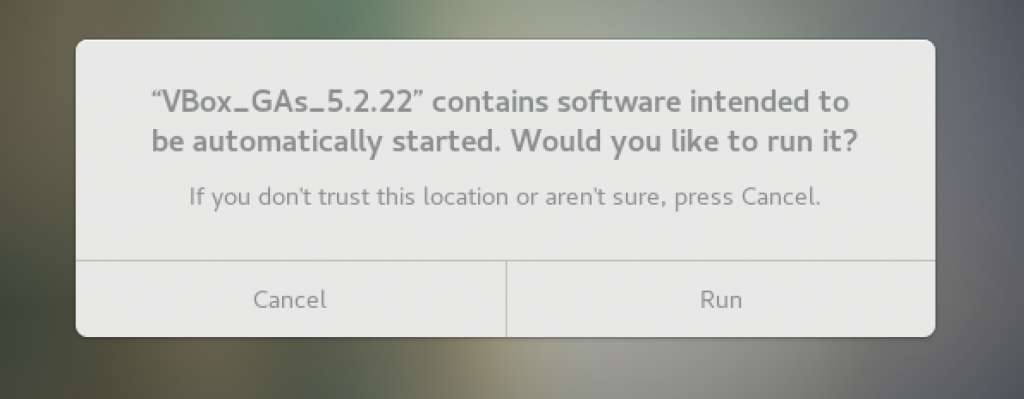Screen dimensions: 1024x399
Task: Click the horizontal separator above the buttons
Action: [505, 261]
